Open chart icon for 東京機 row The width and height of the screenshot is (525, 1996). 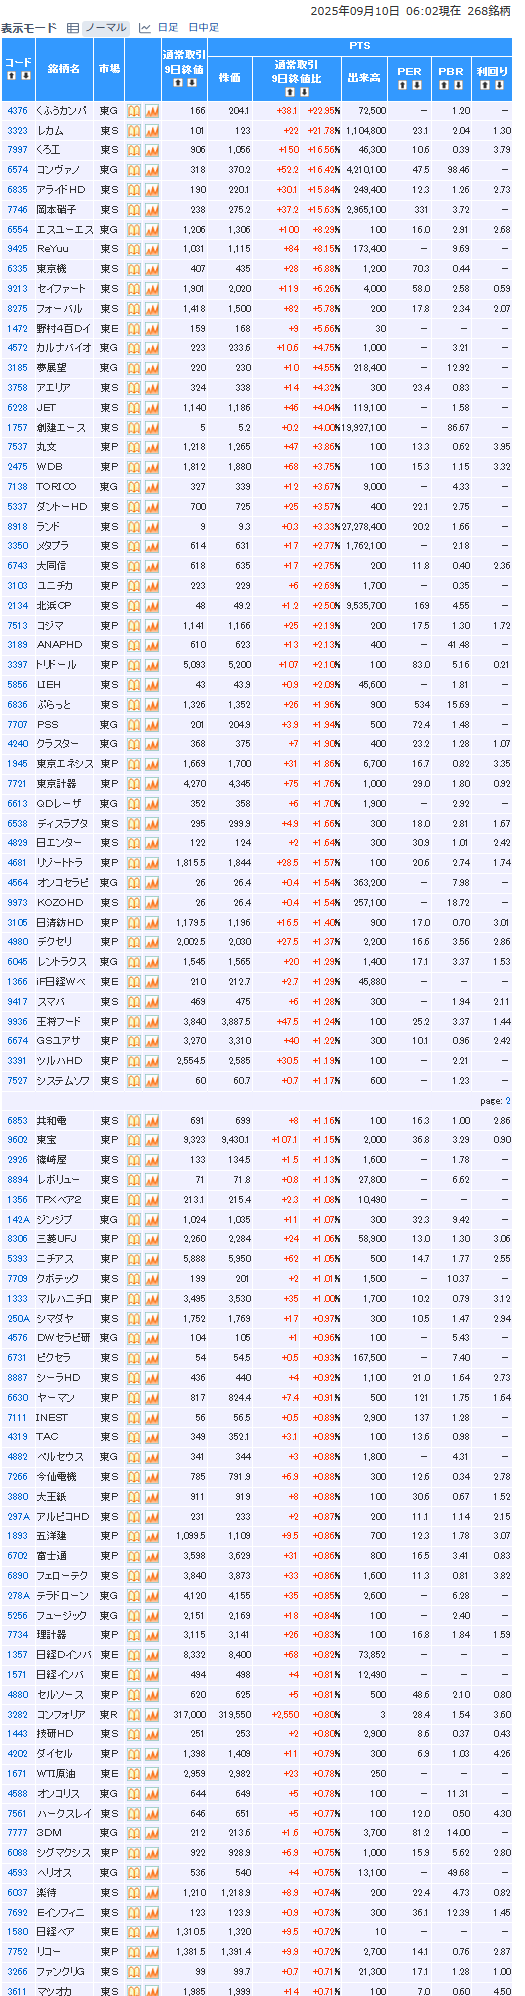click(152, 269)
